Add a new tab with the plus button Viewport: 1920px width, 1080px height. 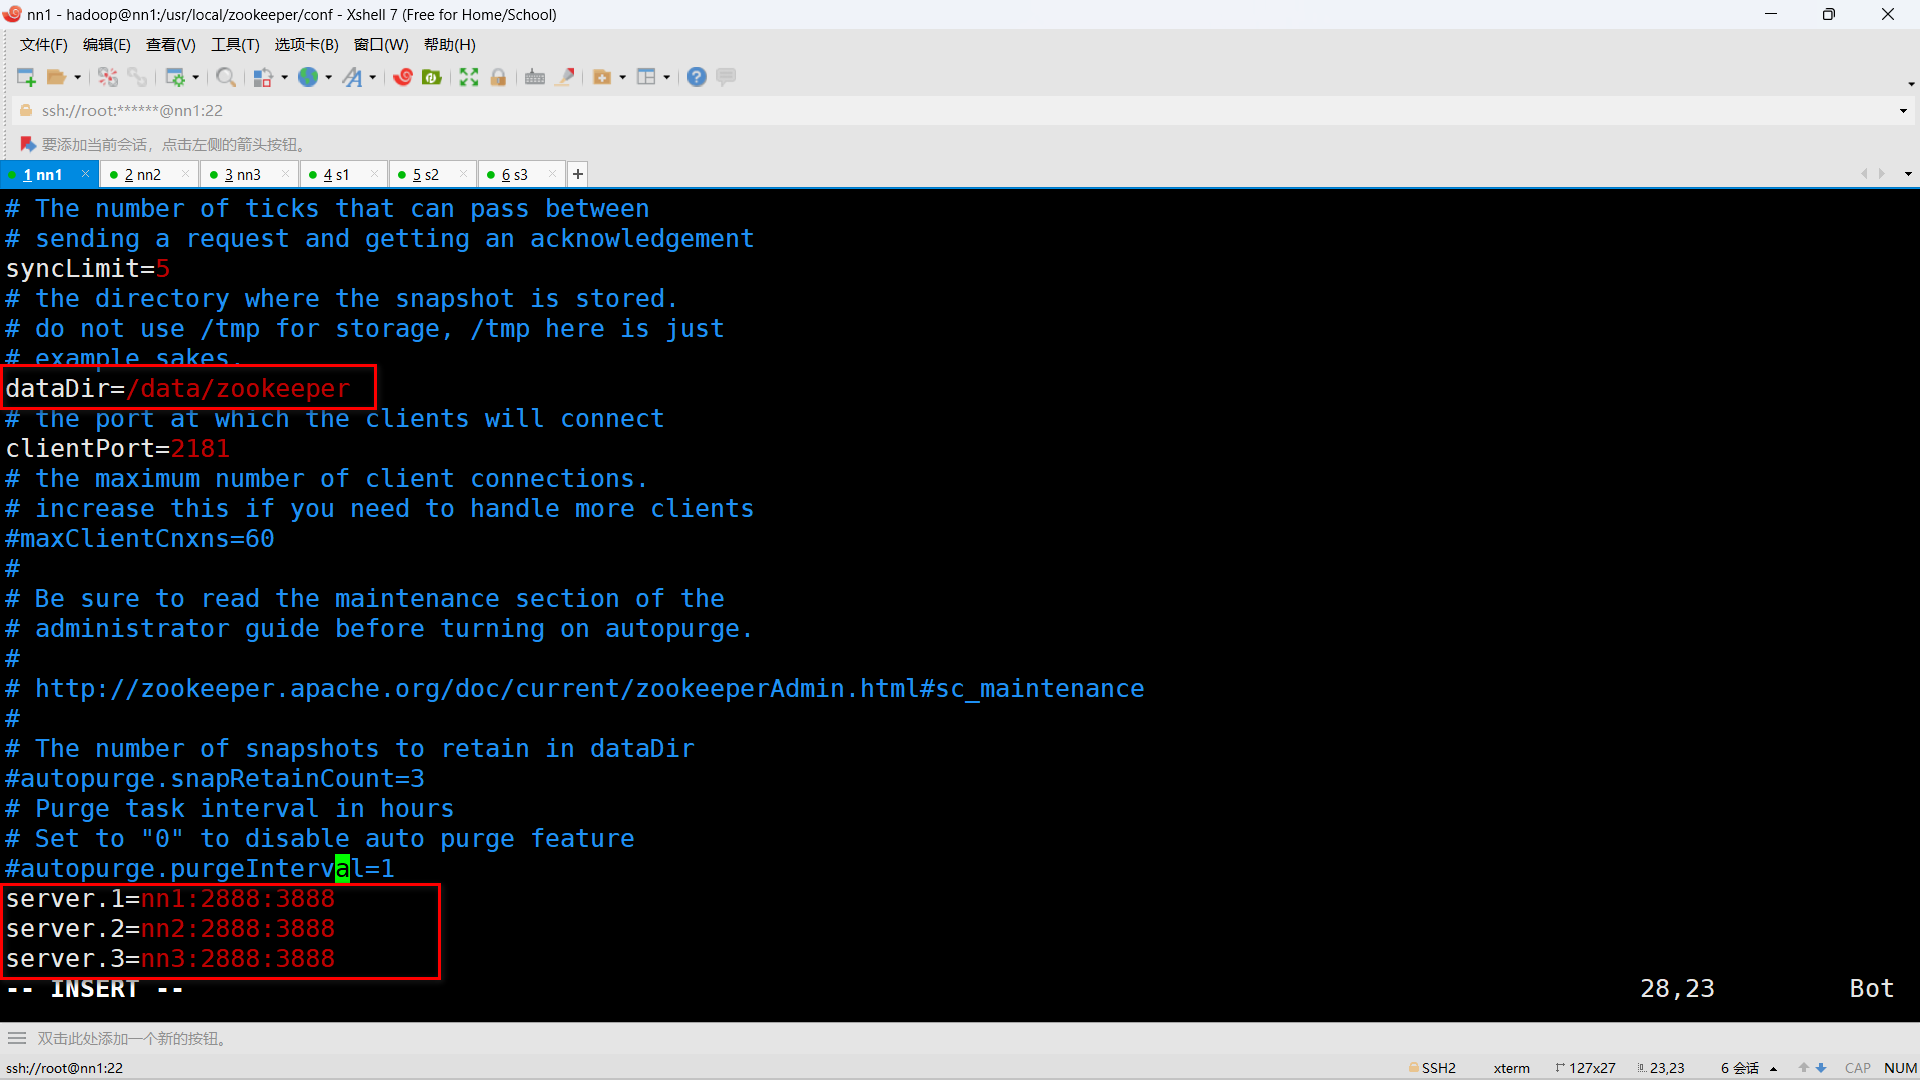[x=578, y=174]
